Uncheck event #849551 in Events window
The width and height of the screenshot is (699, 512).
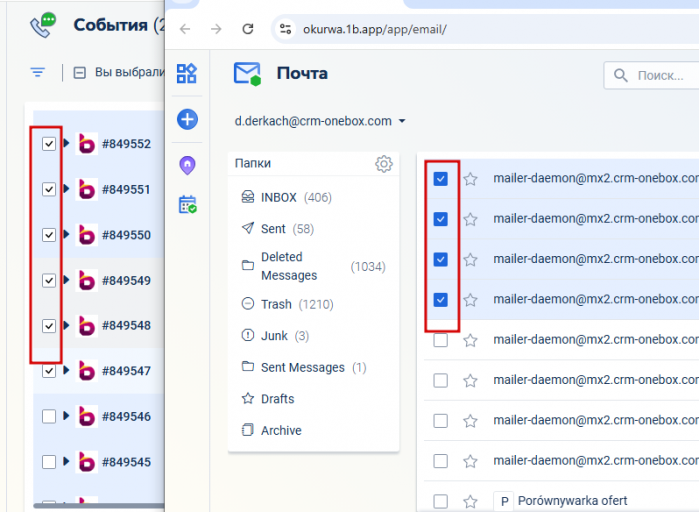click(x=49, y=189)
